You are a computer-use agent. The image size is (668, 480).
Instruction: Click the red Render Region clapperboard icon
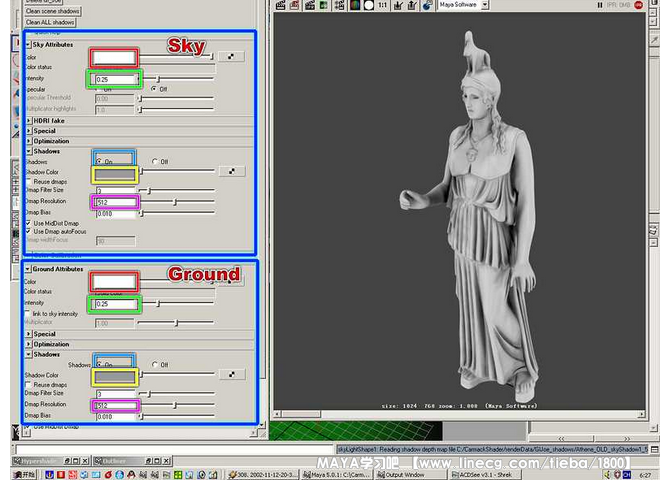tap(294, 5)
